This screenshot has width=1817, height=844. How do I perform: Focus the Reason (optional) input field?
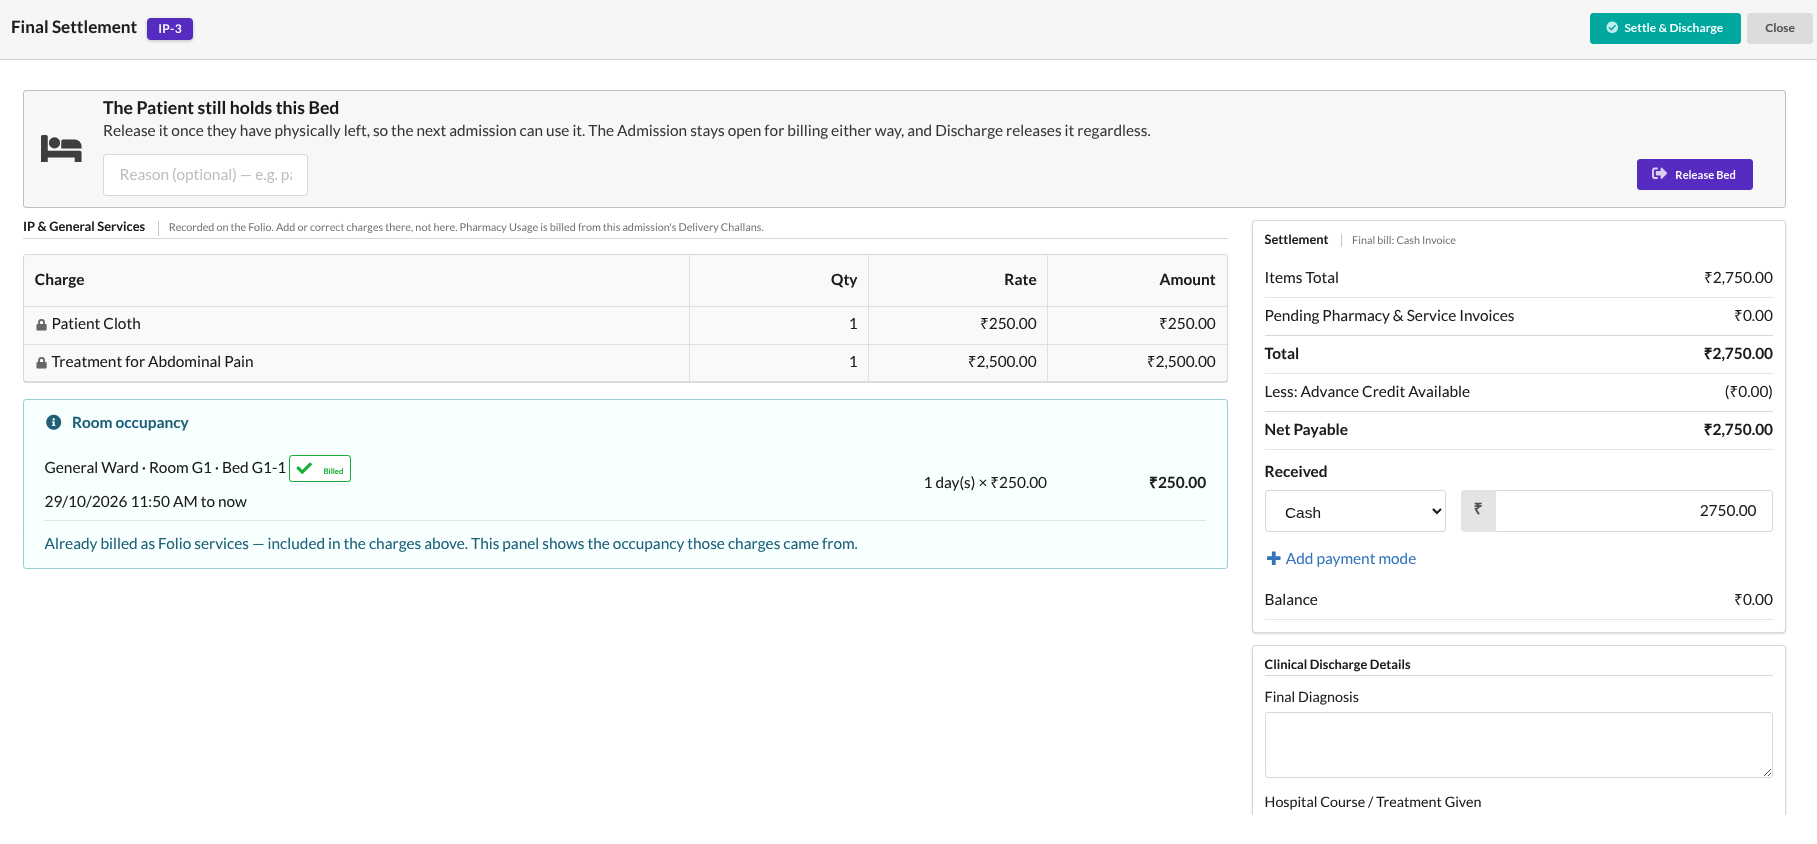(x=205, y=175)
